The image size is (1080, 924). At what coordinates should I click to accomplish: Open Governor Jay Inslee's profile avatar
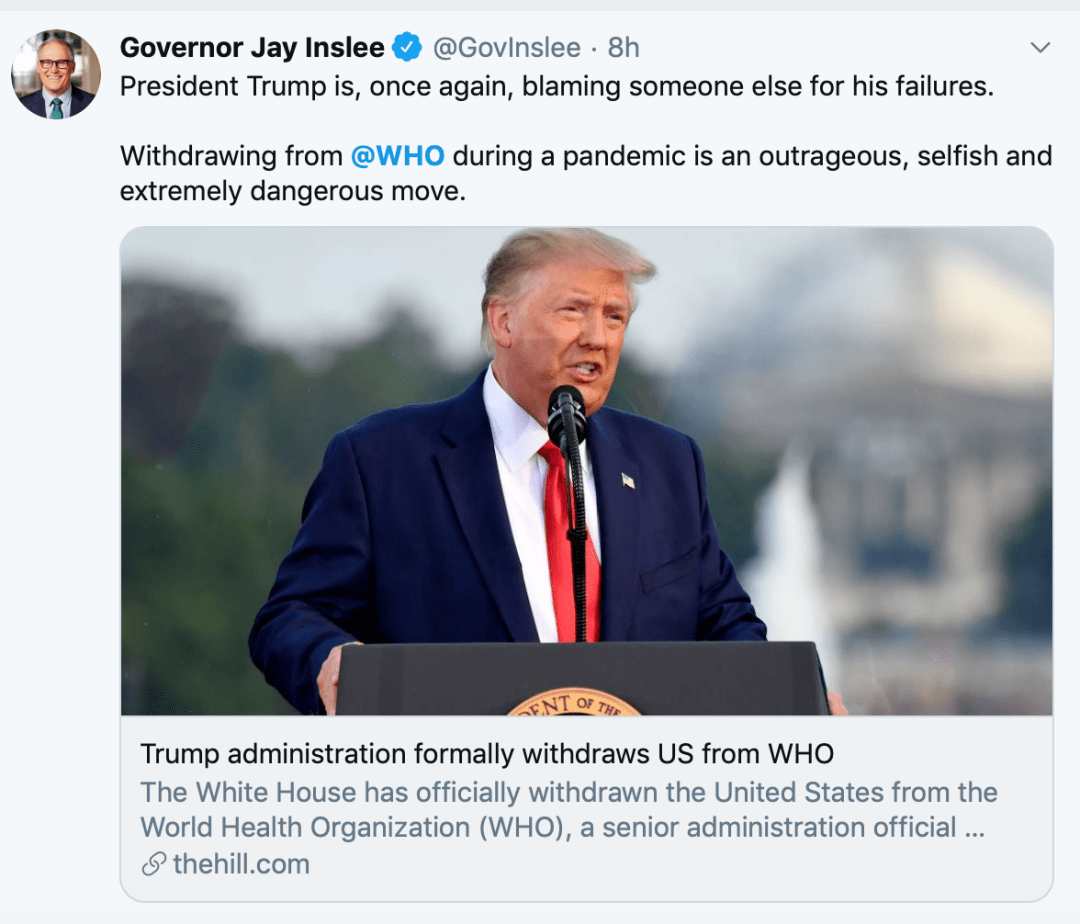click(x=56, y=74)
